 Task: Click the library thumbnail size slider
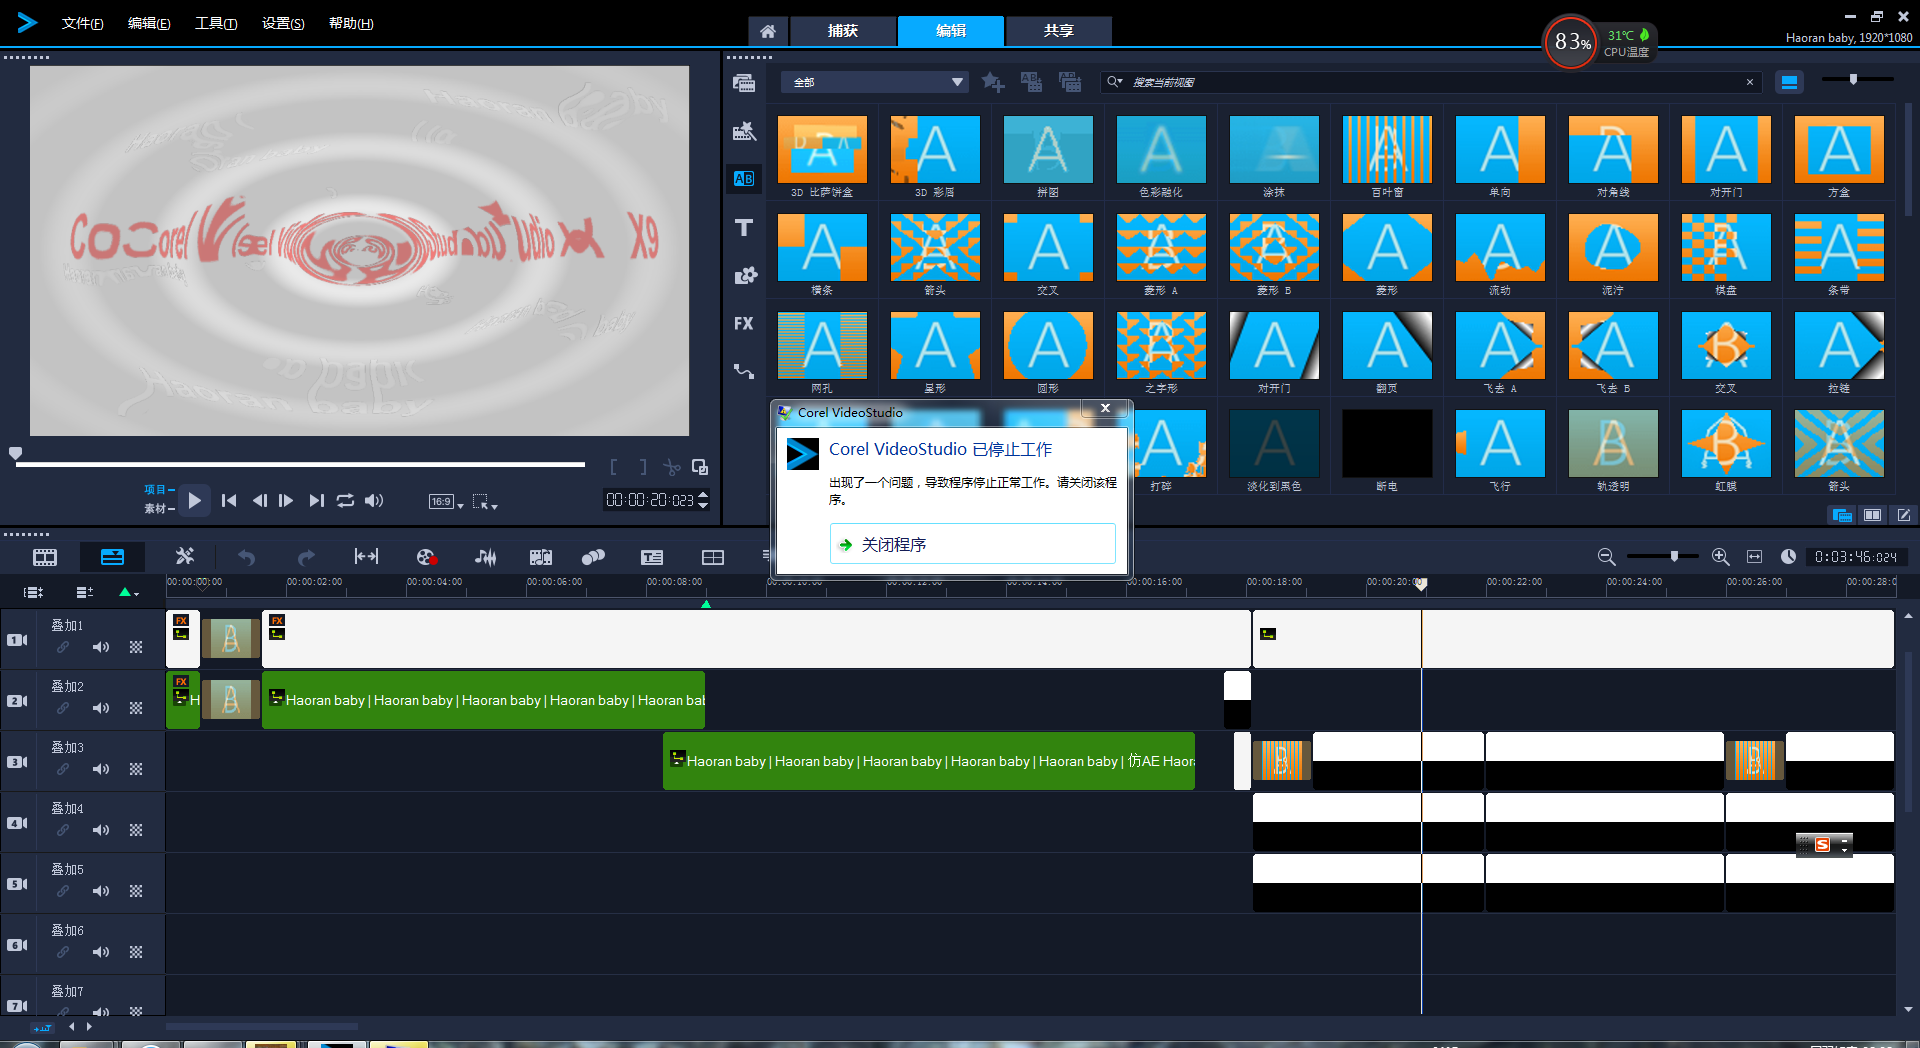(1853, 79)
